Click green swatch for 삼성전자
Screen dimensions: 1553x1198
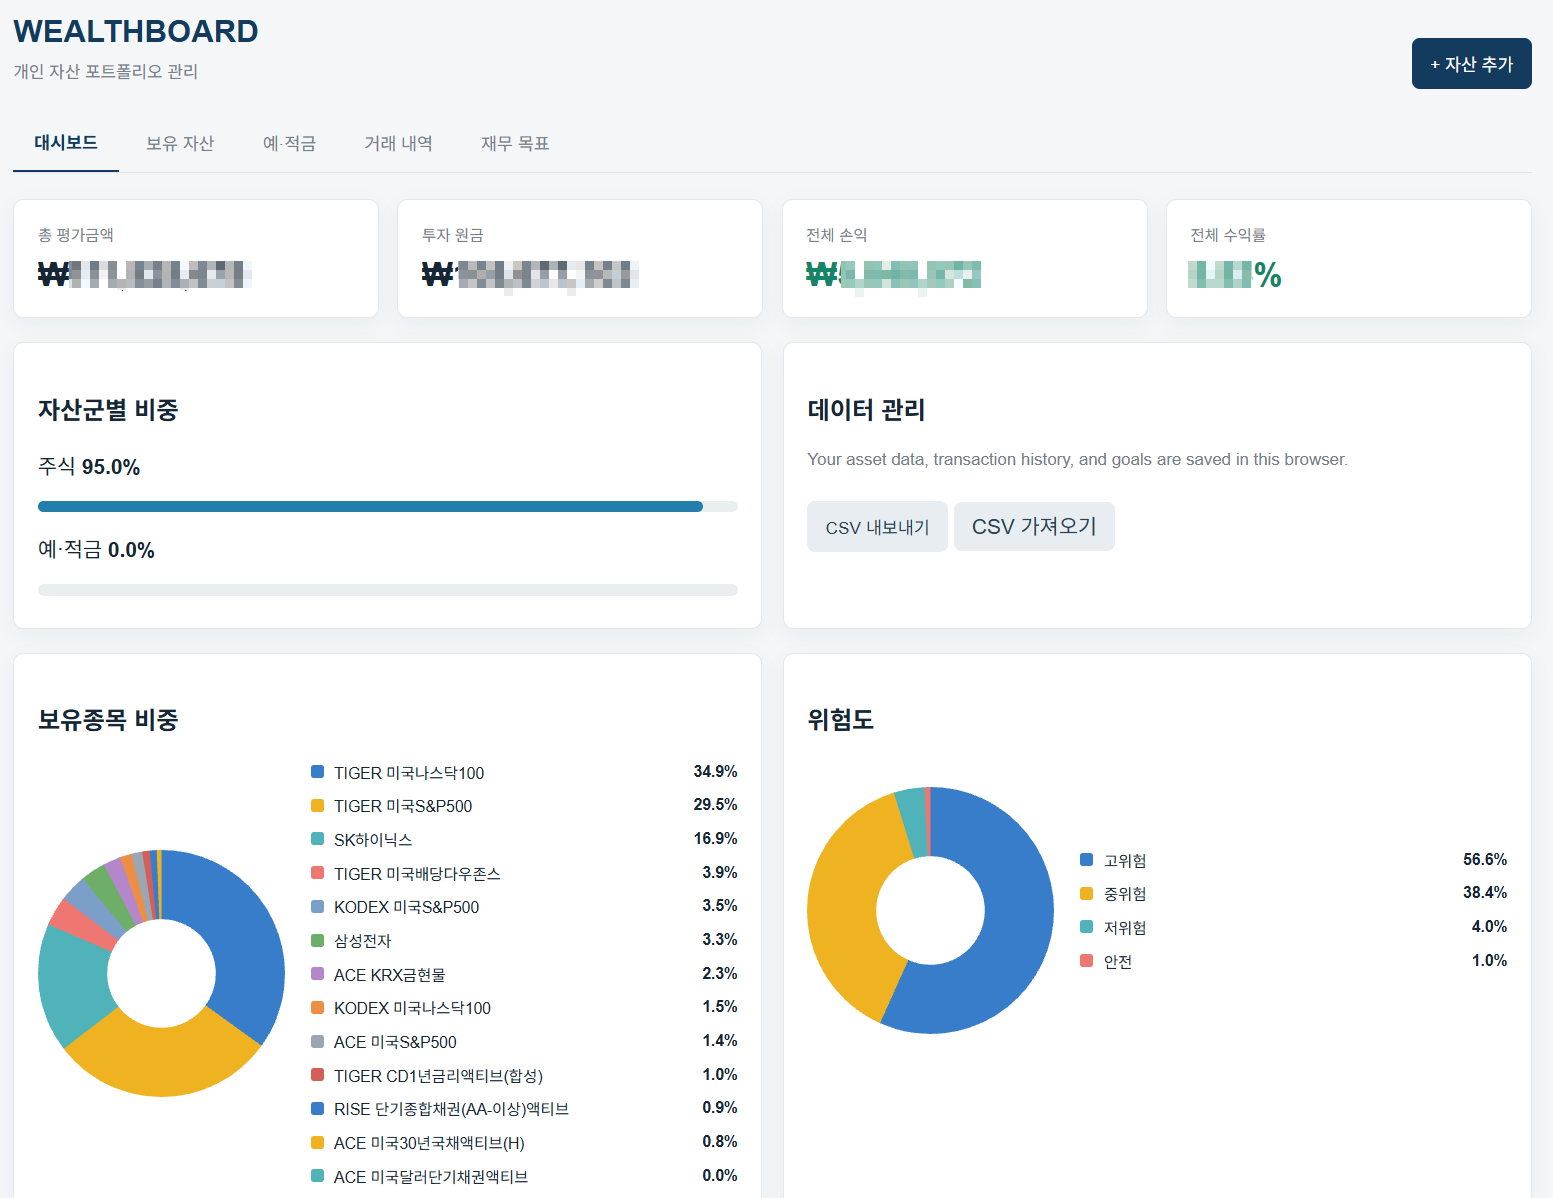pyautogui.click(x=317, y=940)
